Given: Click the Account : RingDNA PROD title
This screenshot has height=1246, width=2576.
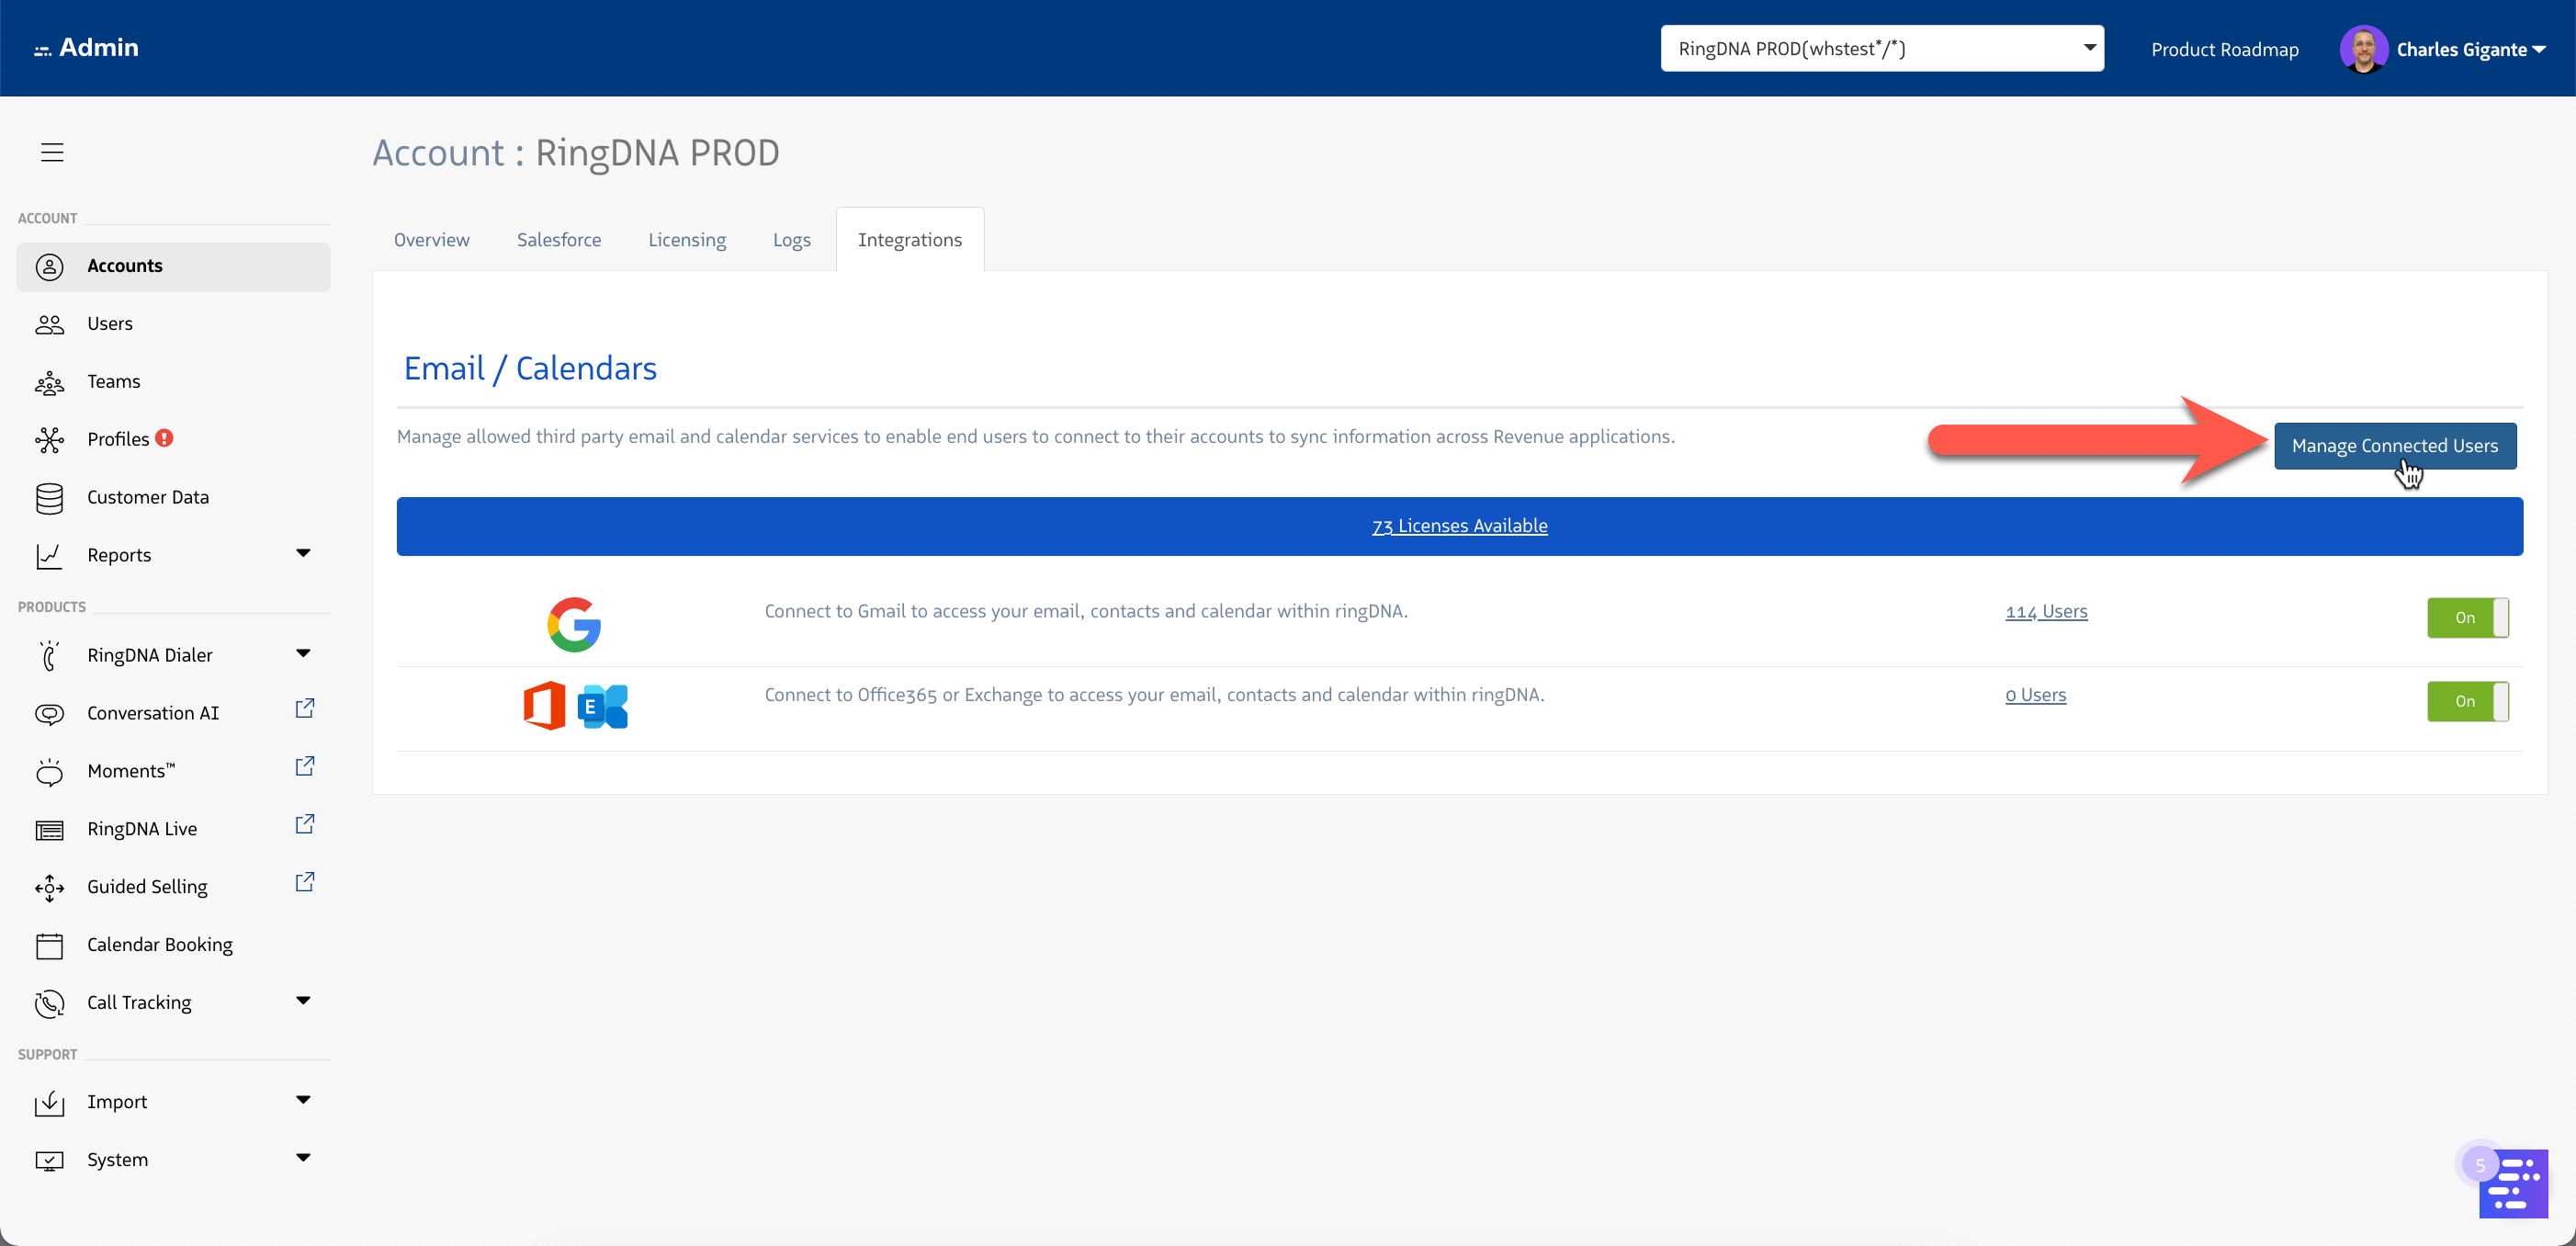Looking at the screenshot, I should [x=576, y=153].
